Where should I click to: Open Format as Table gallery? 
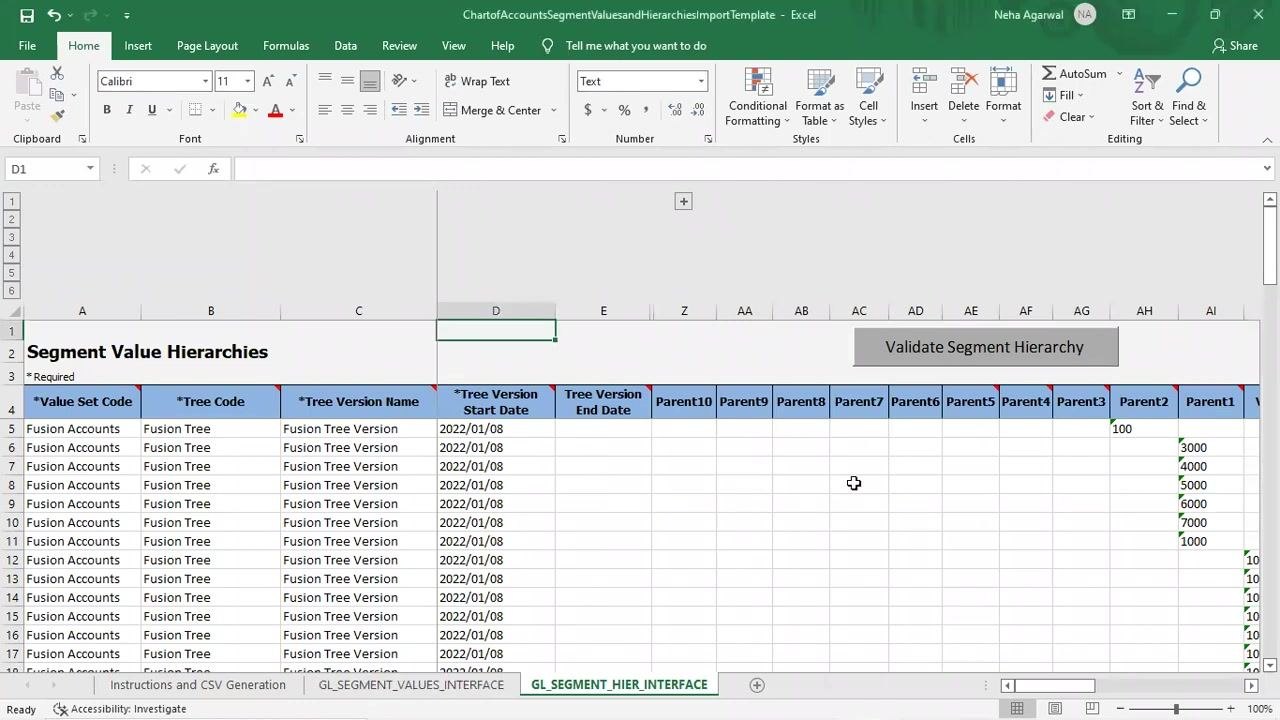(x=819, y=98)
